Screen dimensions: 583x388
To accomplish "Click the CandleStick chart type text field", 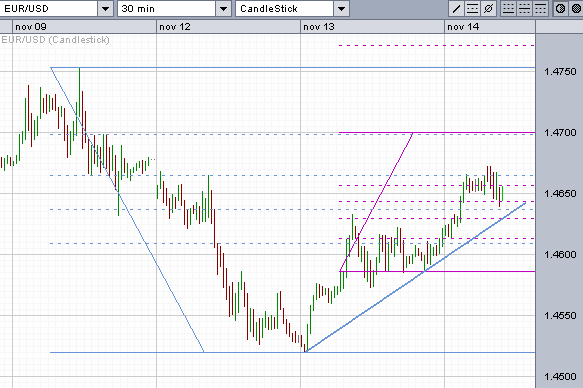I will (x=284, y=9).
